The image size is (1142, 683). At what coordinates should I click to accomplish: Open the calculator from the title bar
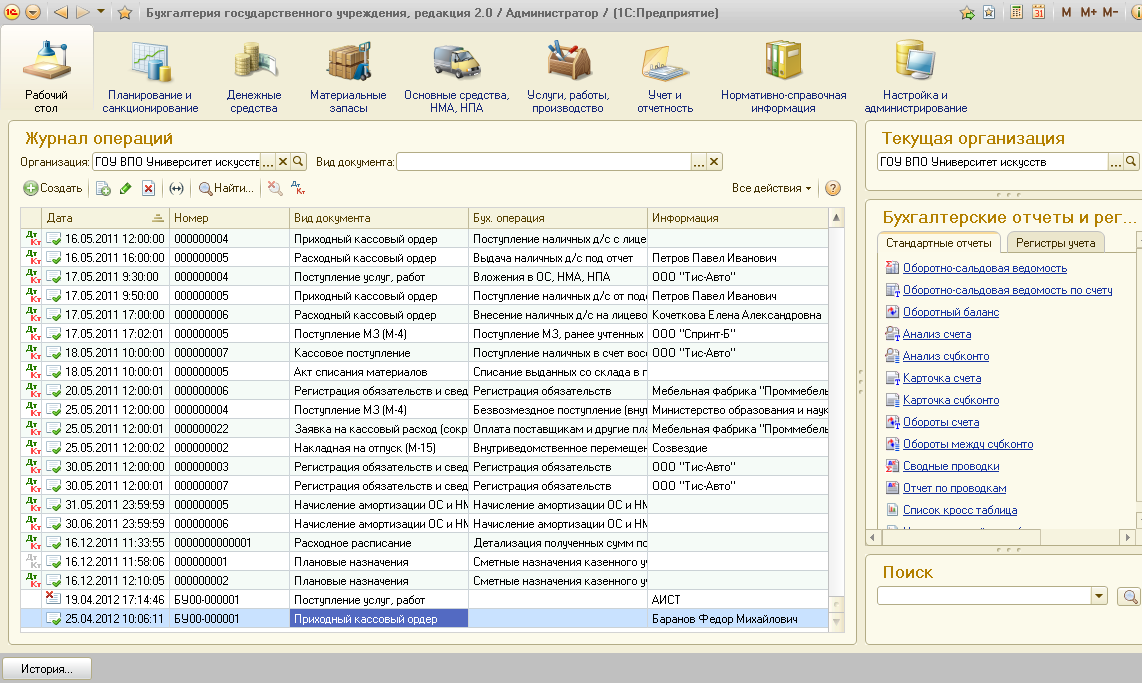point(1017,13)
